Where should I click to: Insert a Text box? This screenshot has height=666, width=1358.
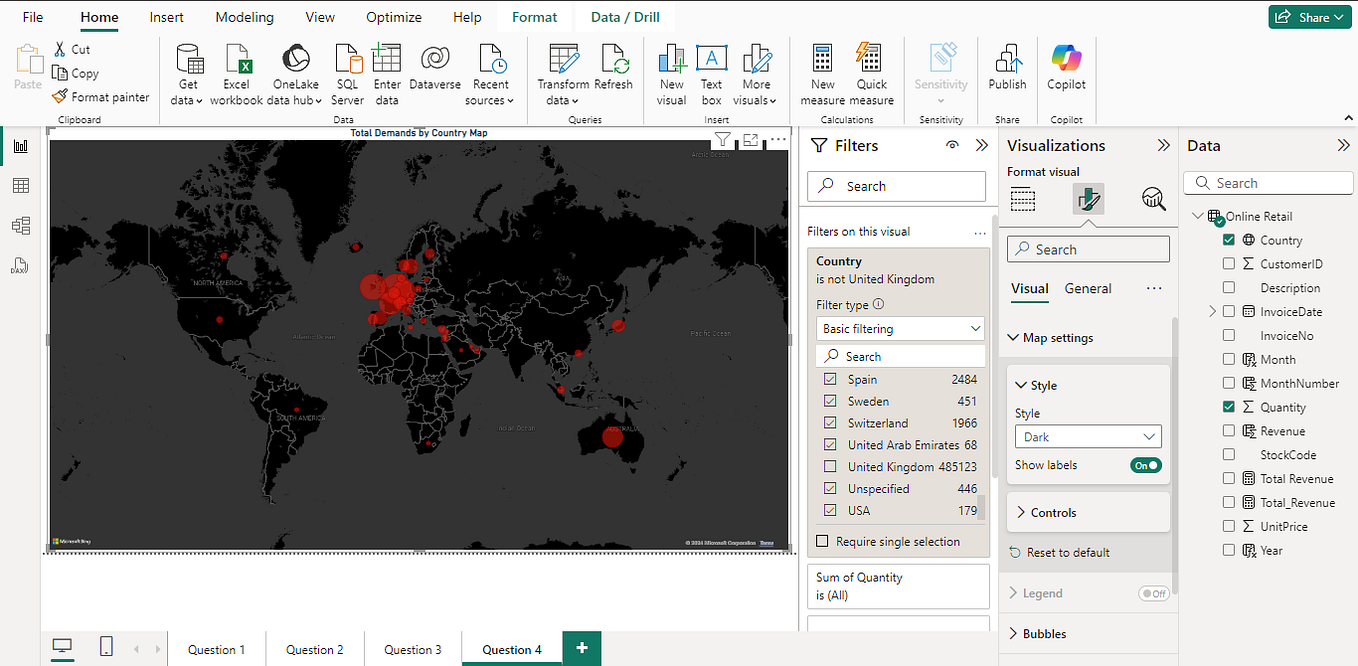[x=711, y=61]
